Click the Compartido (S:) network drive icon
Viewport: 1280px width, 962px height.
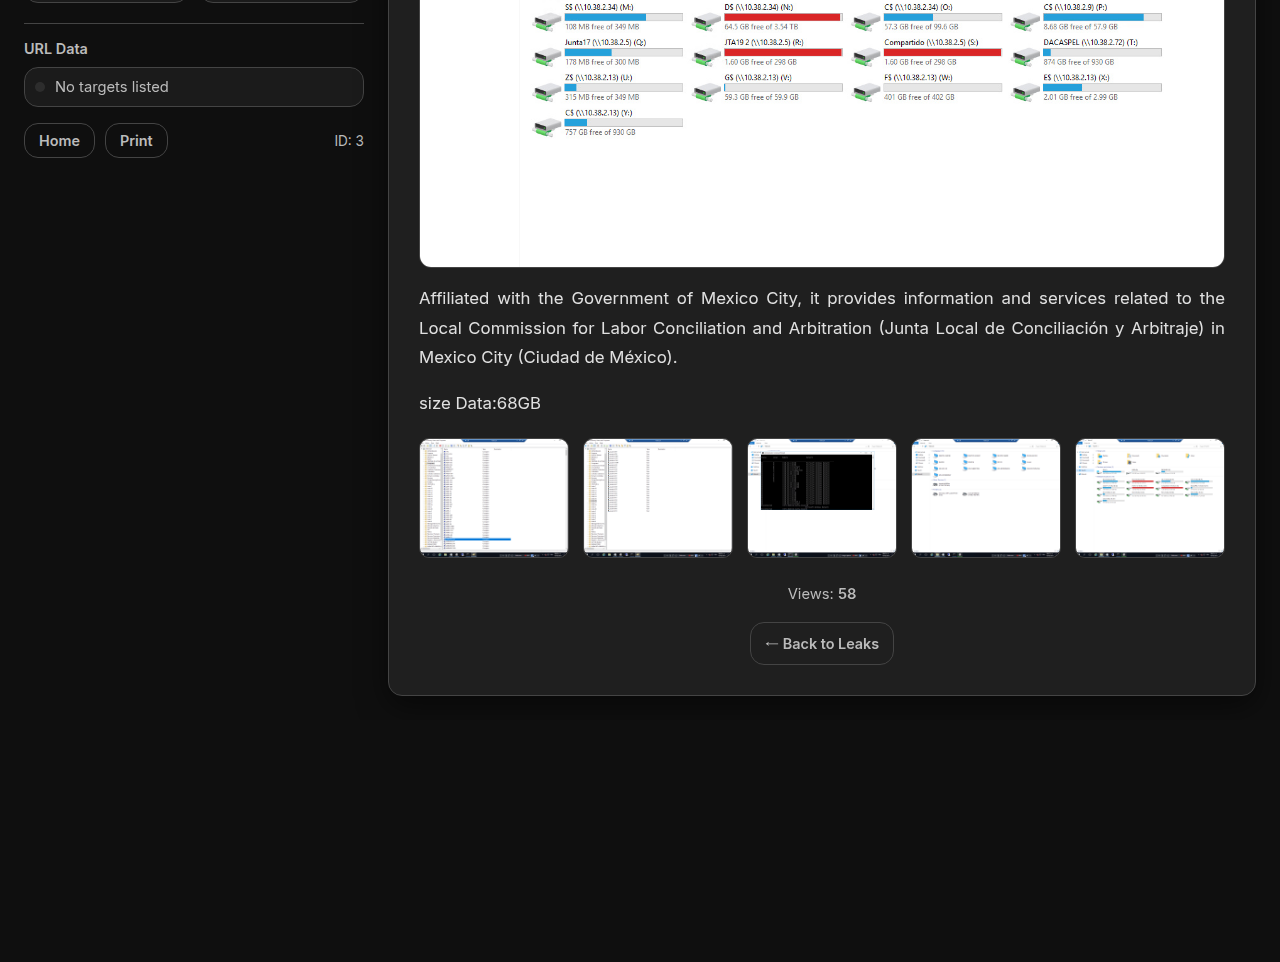tap(866, 57)
